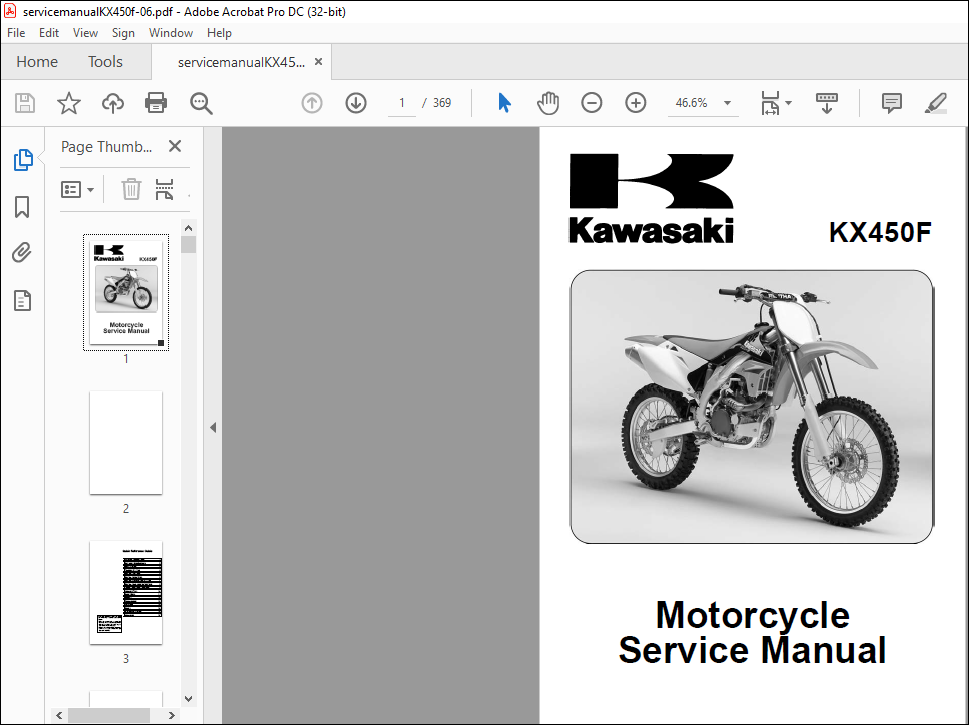Add a comment with speech bubble icon

(x=891, y=103)
